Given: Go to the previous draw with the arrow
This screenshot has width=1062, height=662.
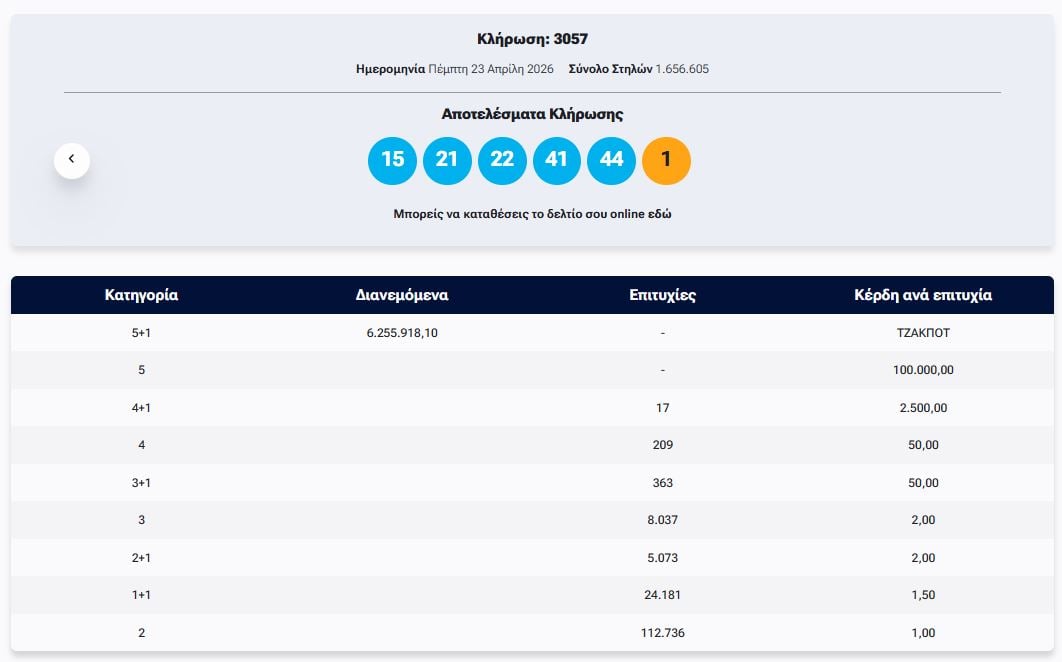Looking at the screenshot, I should tap(72, 160).
